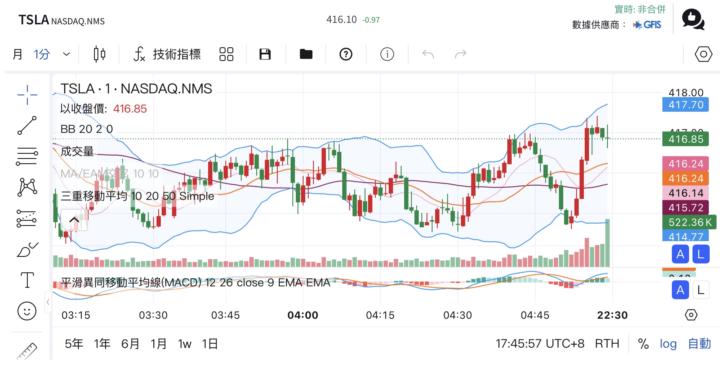720x378 pixels.
Task: Open the feedback chat thumbs-up icon
Action: (x=693, y=20)
